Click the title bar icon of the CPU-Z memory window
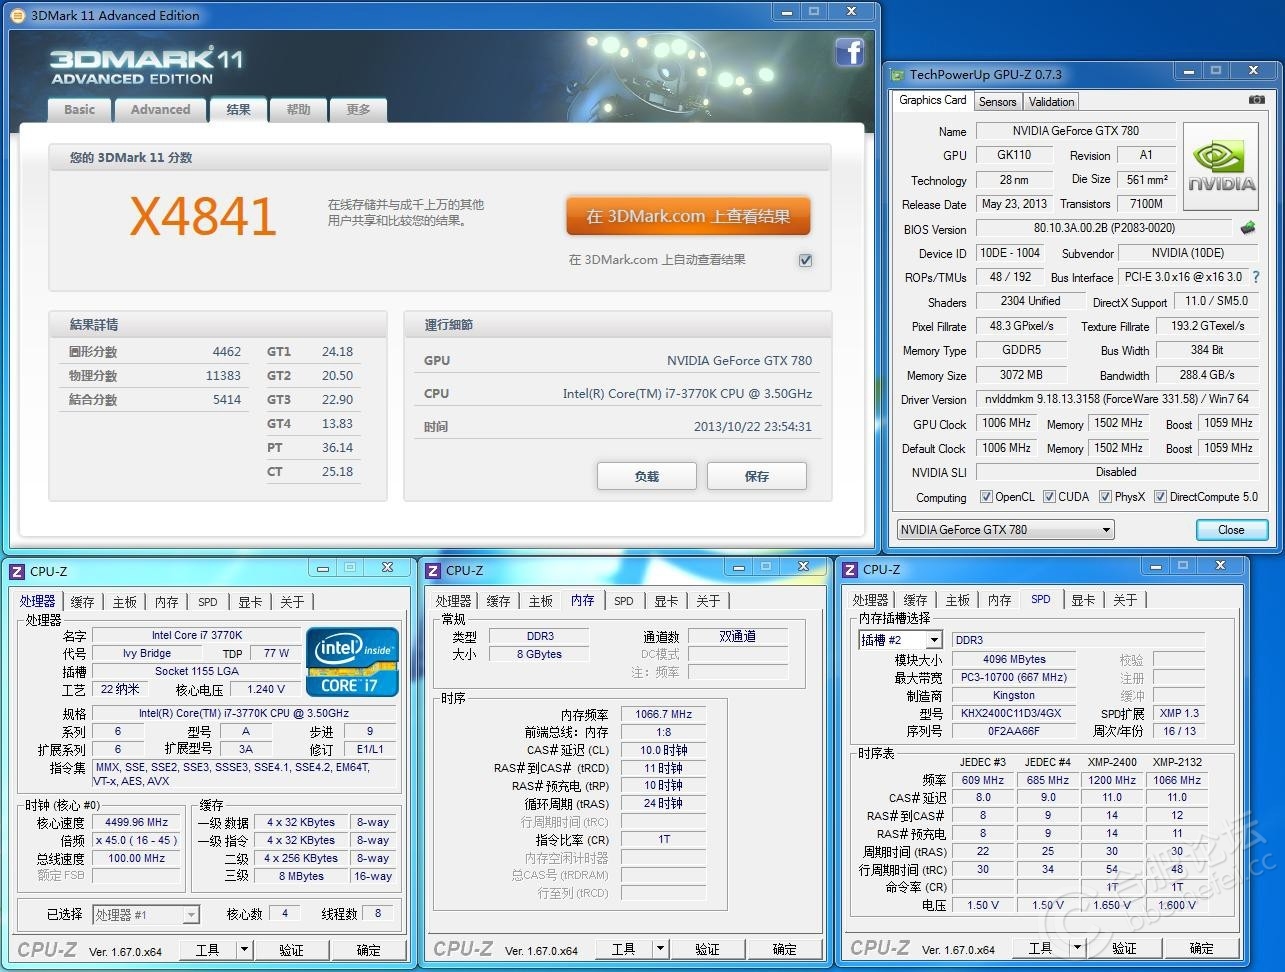Image resolution: width=1285 pixels, height=972 pixels. (433, 570)
